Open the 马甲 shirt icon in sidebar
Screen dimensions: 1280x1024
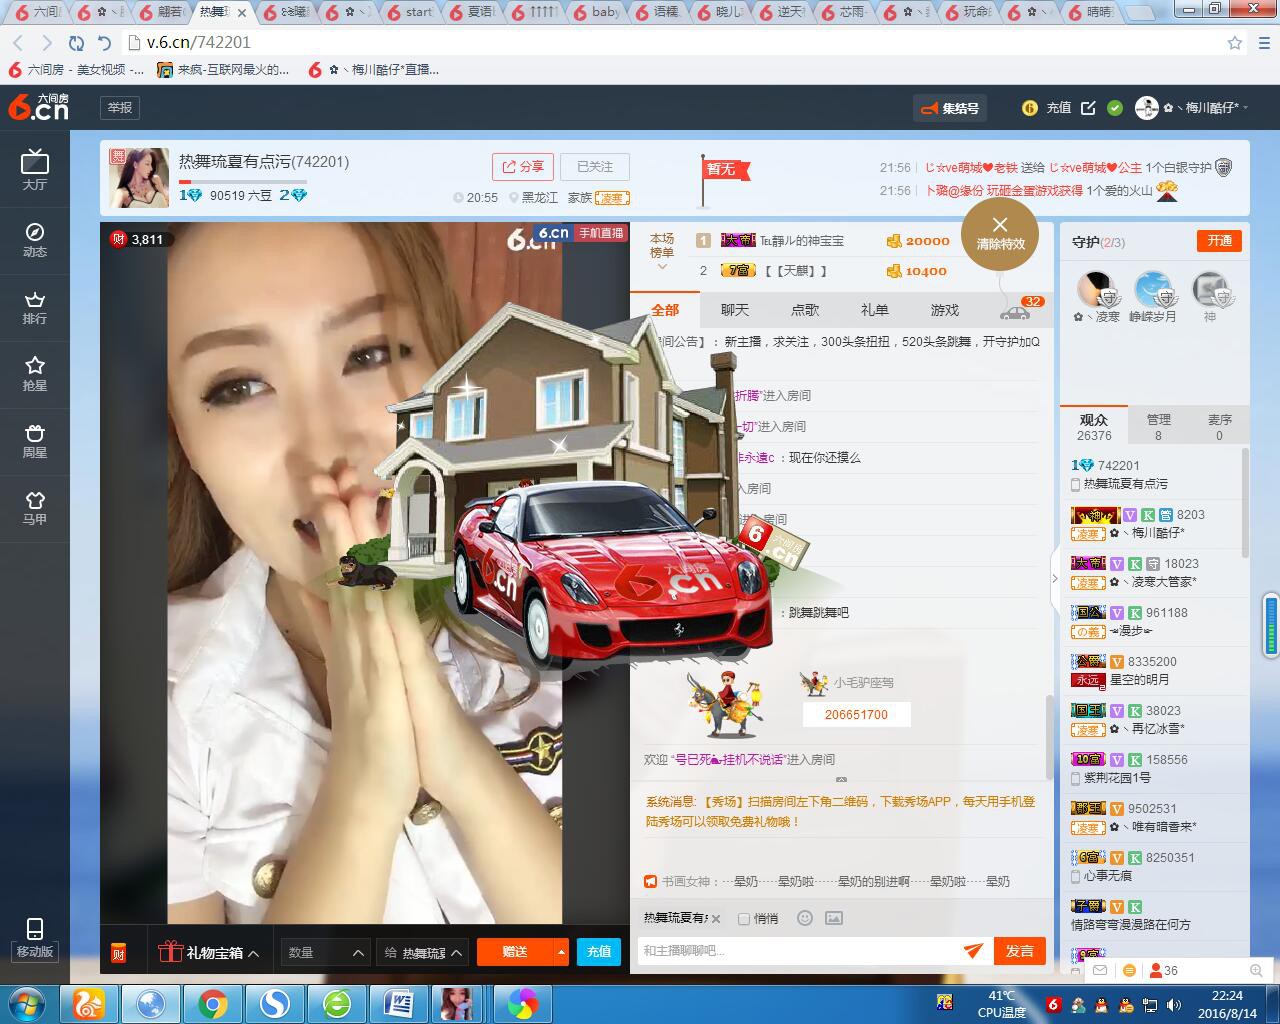[x=34, y=507]
